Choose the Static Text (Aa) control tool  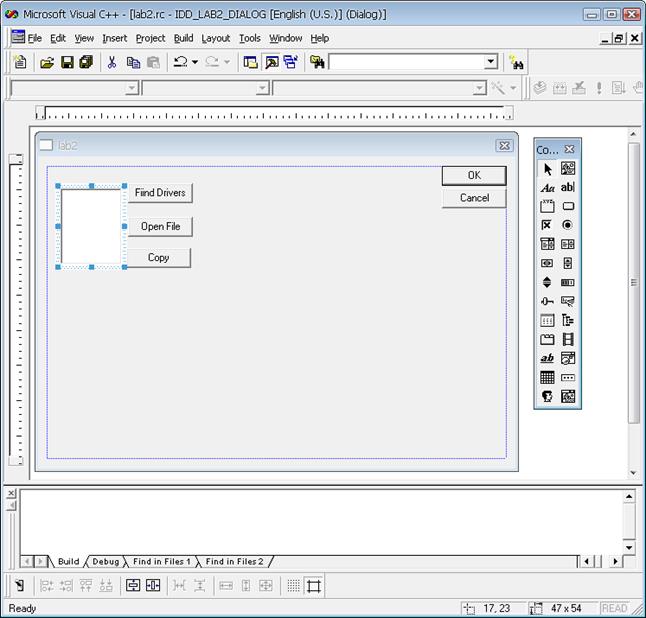click(x=547, y=187)
